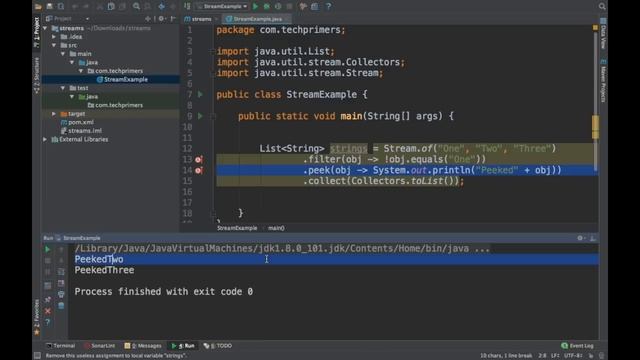This screenshot has height=360, width=640.
Task: Open the Terminal tool window tab
Action: point(60,346)
